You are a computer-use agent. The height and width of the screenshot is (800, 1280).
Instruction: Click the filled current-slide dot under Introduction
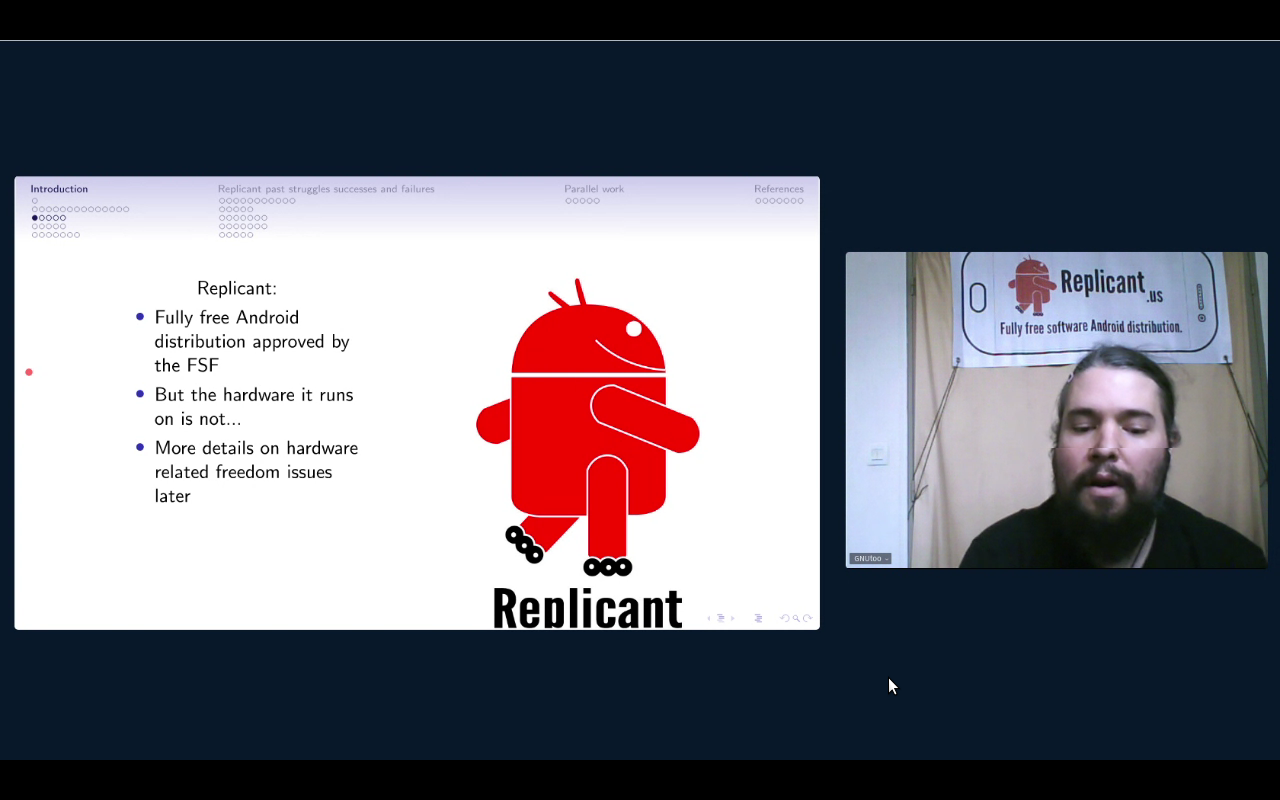[35, 218]
